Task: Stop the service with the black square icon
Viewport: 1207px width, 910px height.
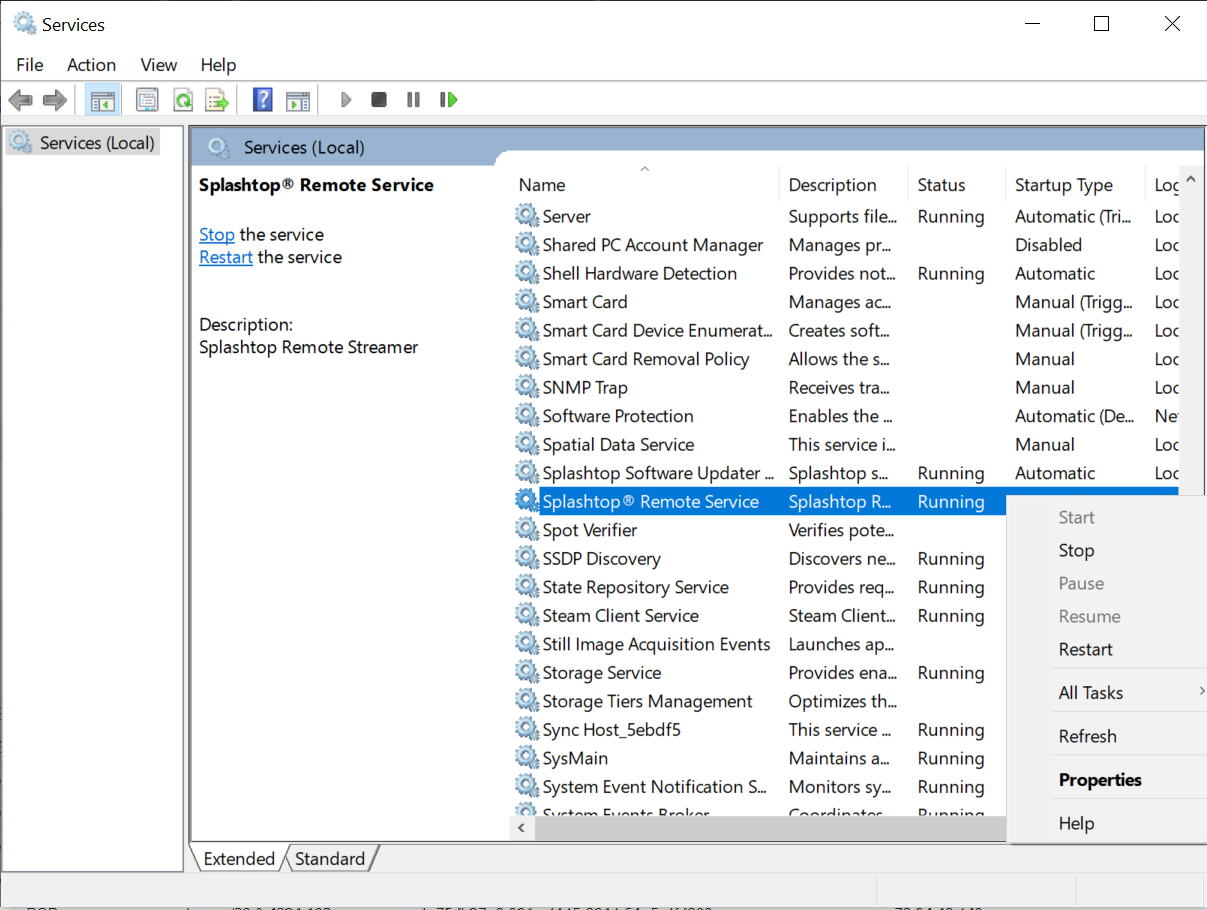Action: pyautogui.click(x=379, y=99)
